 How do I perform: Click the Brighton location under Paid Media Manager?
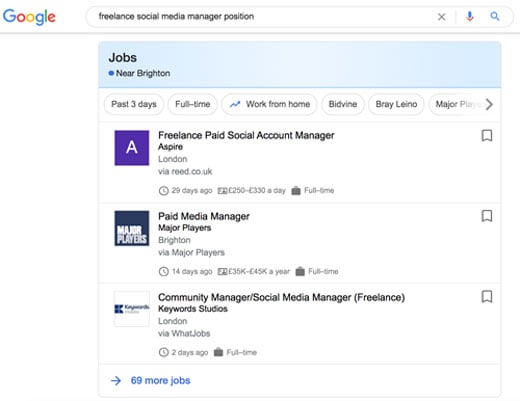point(174,240)
